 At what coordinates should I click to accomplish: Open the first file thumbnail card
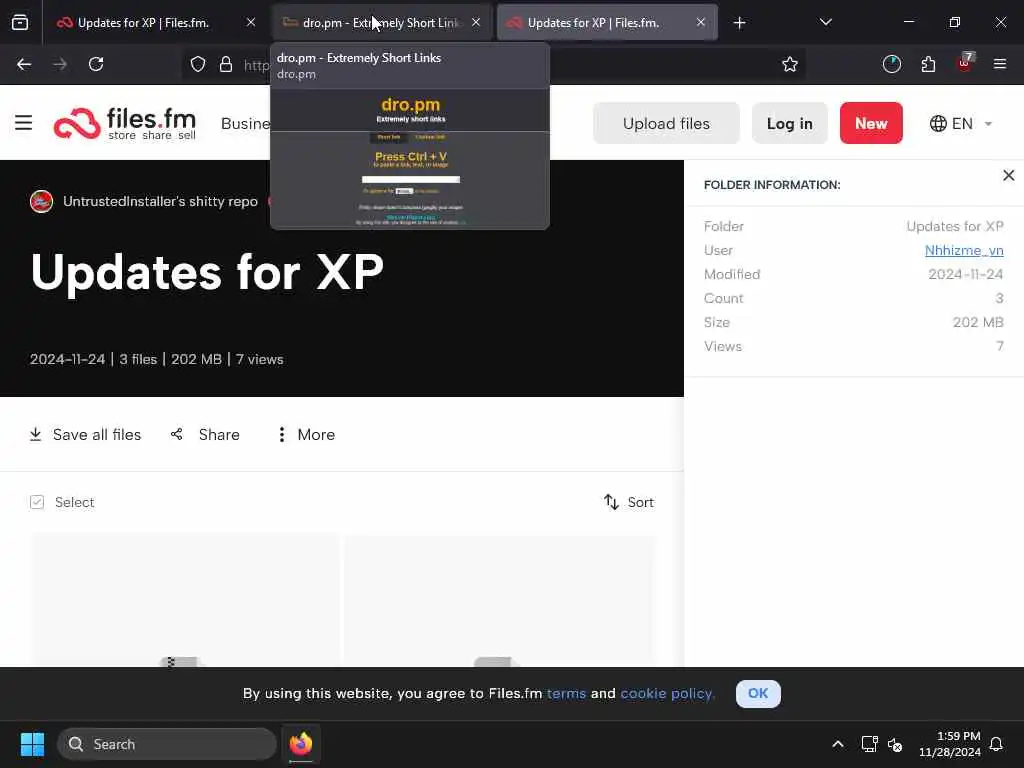click(x=185, y=601)
